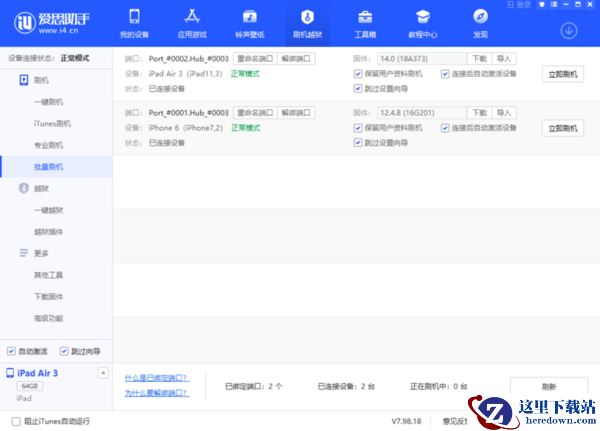Open the 我的设备 (My Device) tab
Screen dimensions: 600x431
point(134,24)
